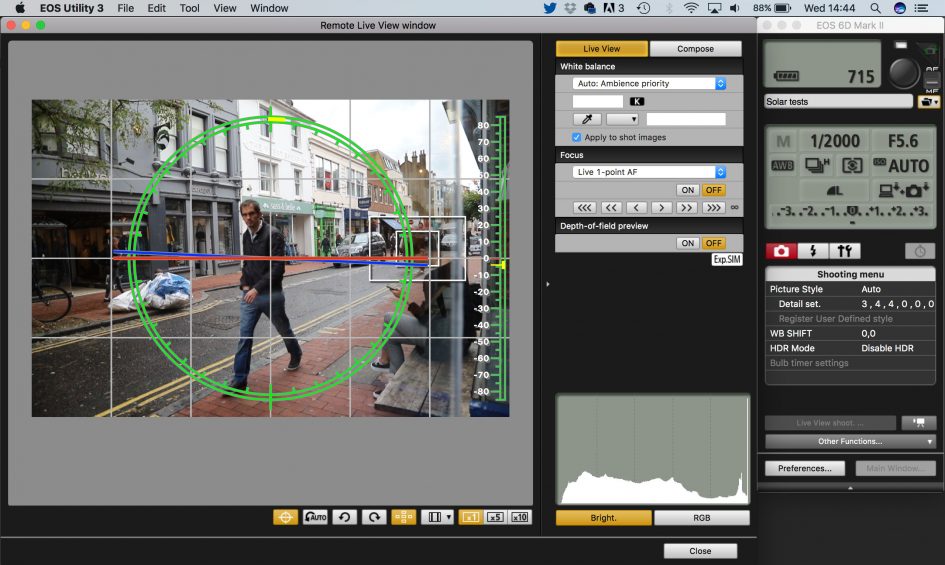945x565 pixels.
Task: Zoom live view to x5
Action: (495, 517)
